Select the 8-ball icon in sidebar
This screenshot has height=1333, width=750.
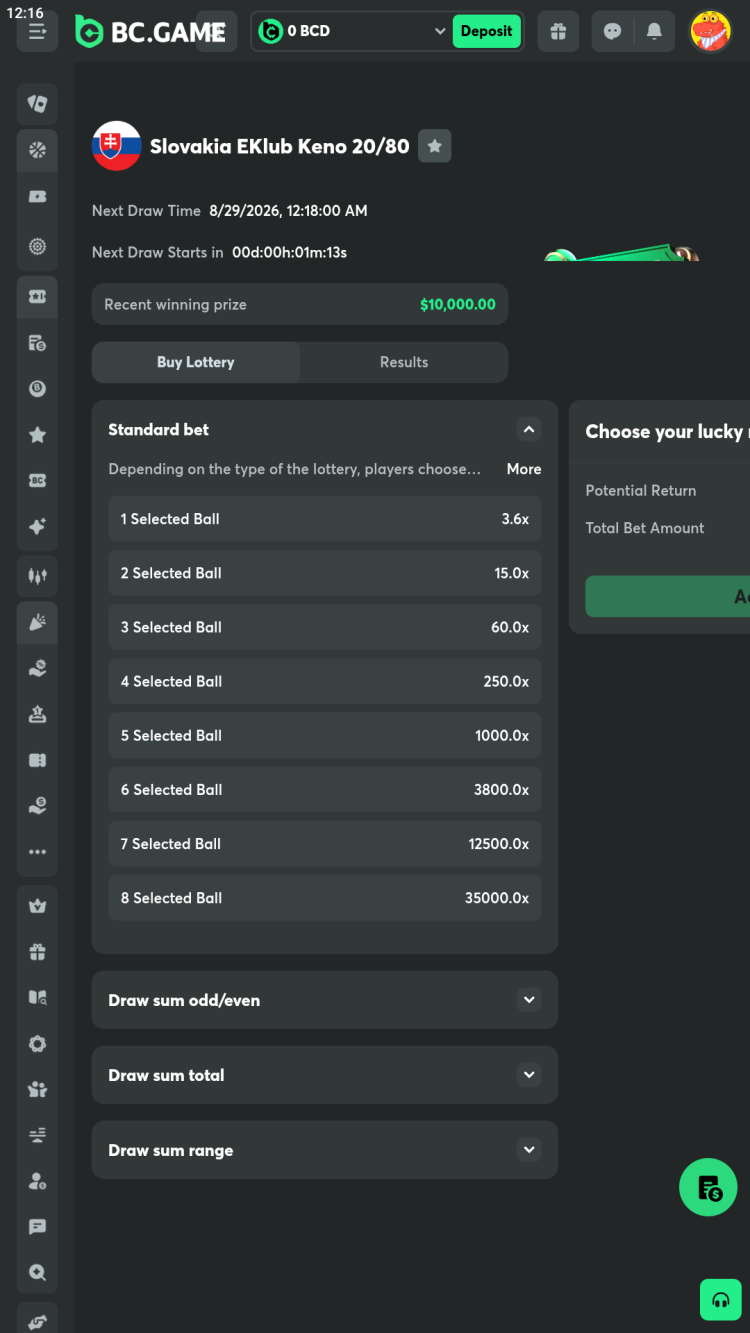click(37, 389)
